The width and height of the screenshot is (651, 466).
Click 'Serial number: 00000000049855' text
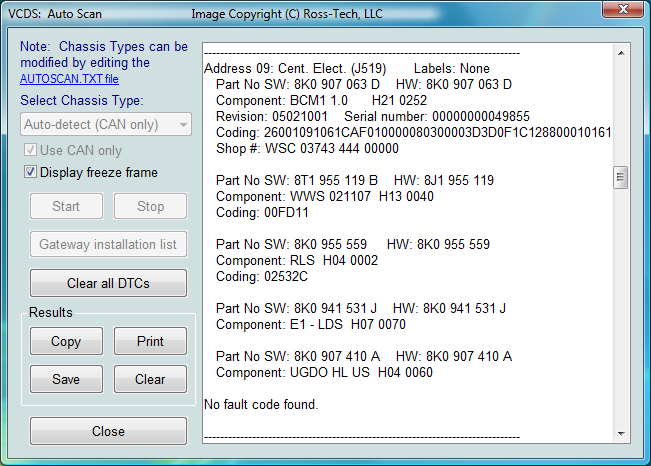click(437, 116)
